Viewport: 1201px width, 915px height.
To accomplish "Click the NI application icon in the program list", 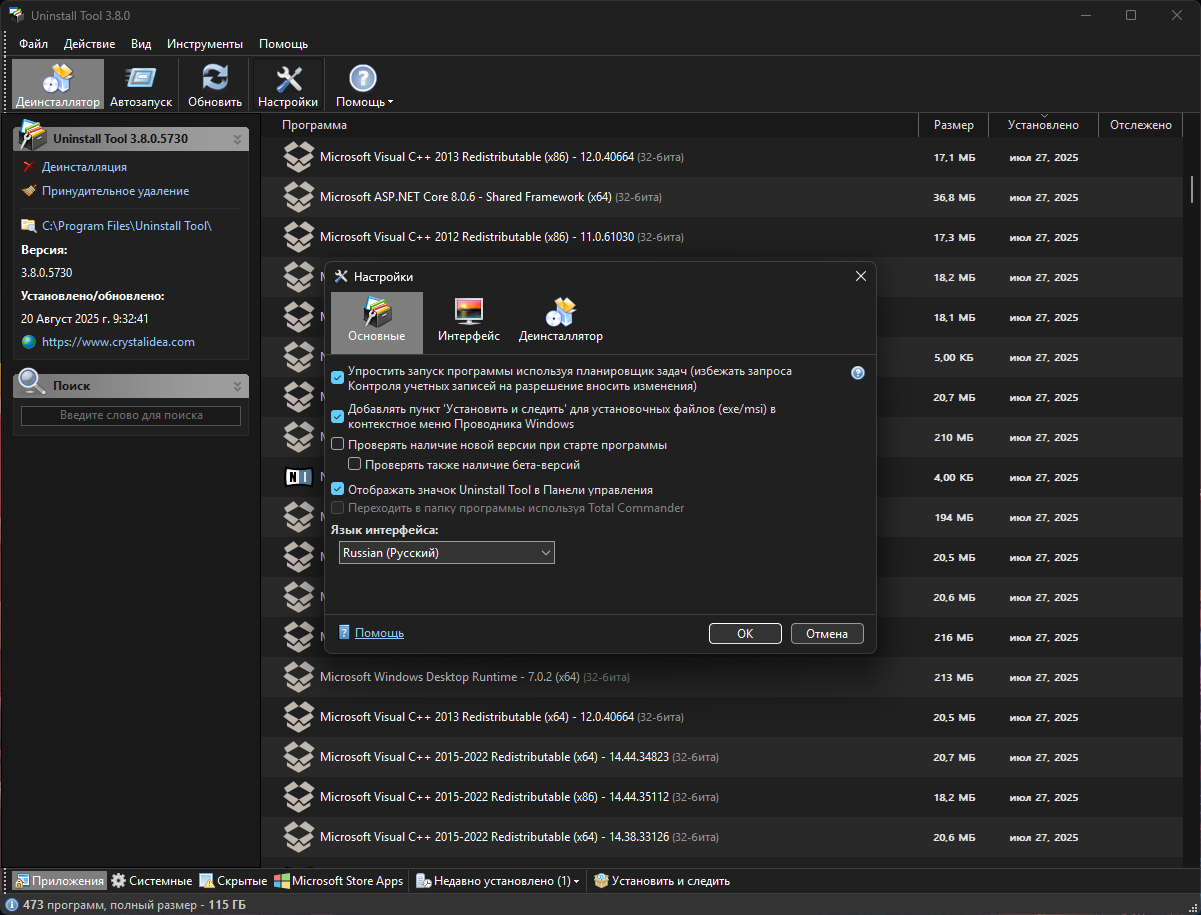I will coord(299,477).
